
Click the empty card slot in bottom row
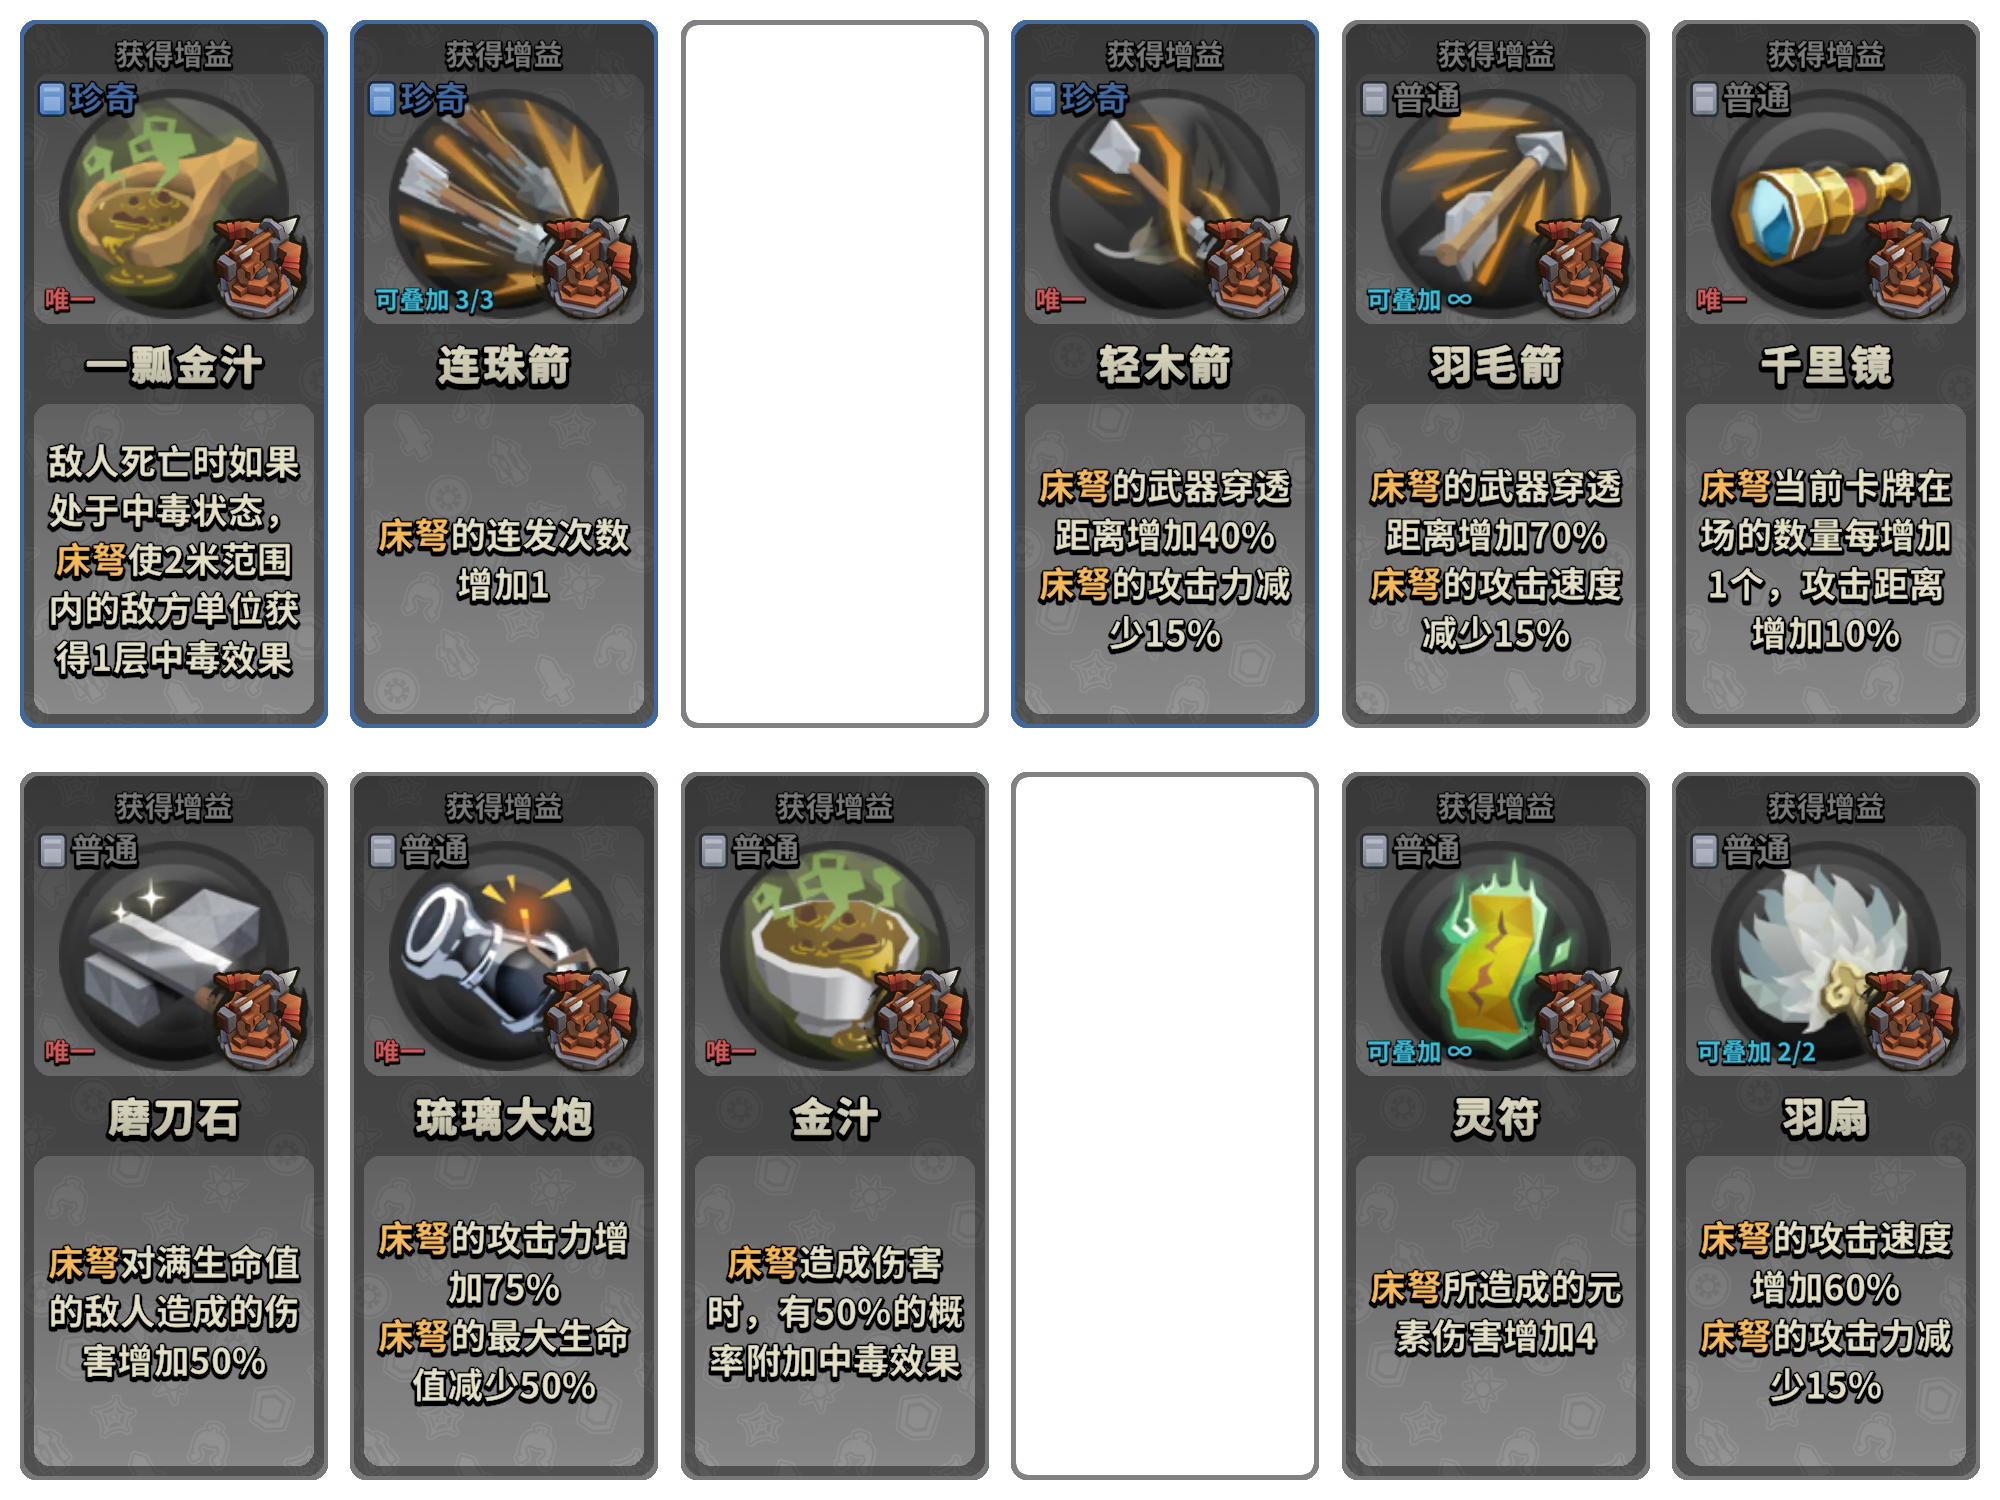coord(1165,1126)
